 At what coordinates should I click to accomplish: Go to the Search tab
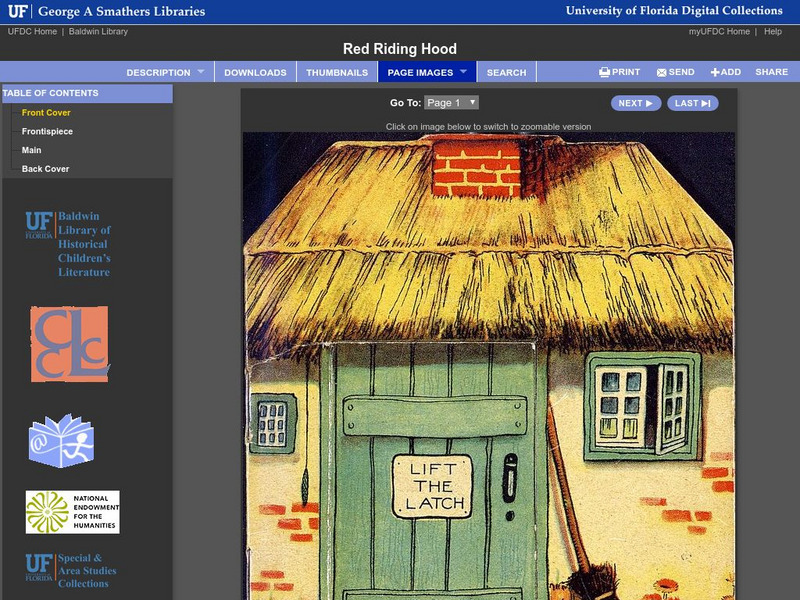506,72
